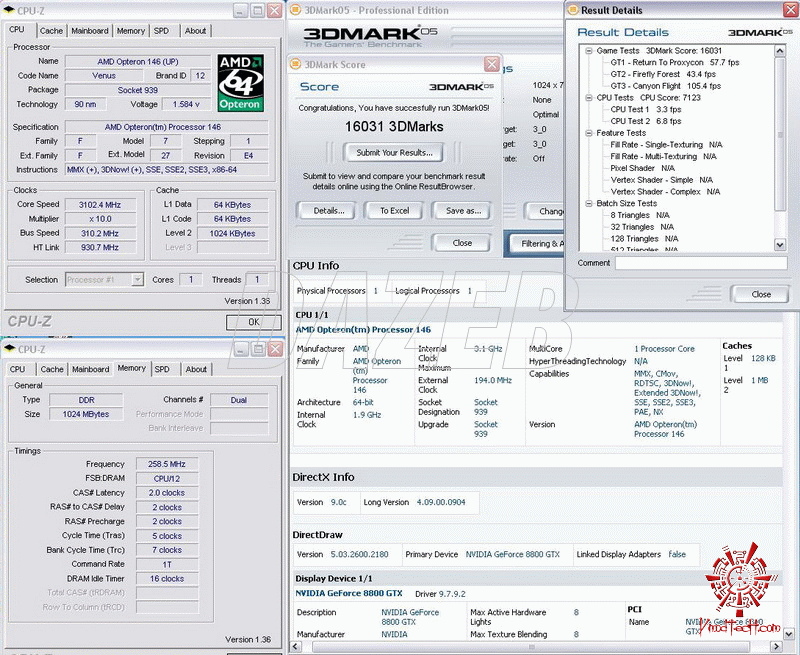Click FSB:DRAM value CPU/12

click(167, 478)
